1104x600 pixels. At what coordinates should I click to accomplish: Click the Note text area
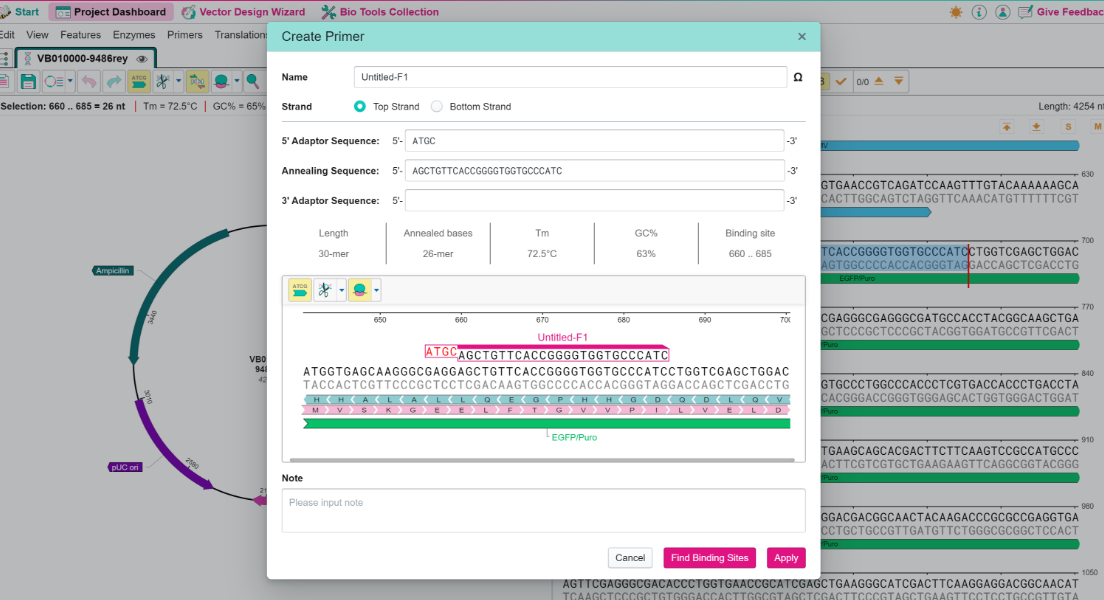point(544,511)
